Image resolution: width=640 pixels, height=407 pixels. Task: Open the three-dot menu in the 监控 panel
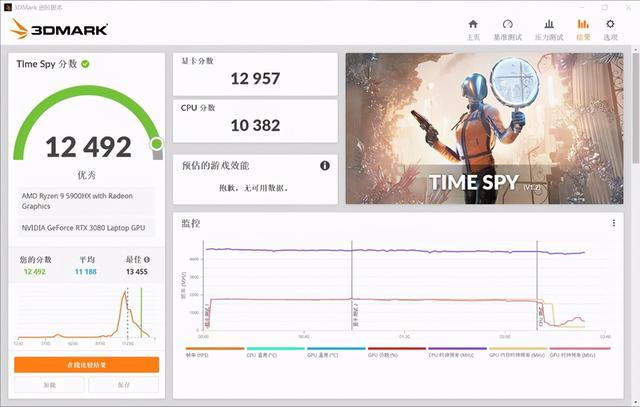(613, 223)
